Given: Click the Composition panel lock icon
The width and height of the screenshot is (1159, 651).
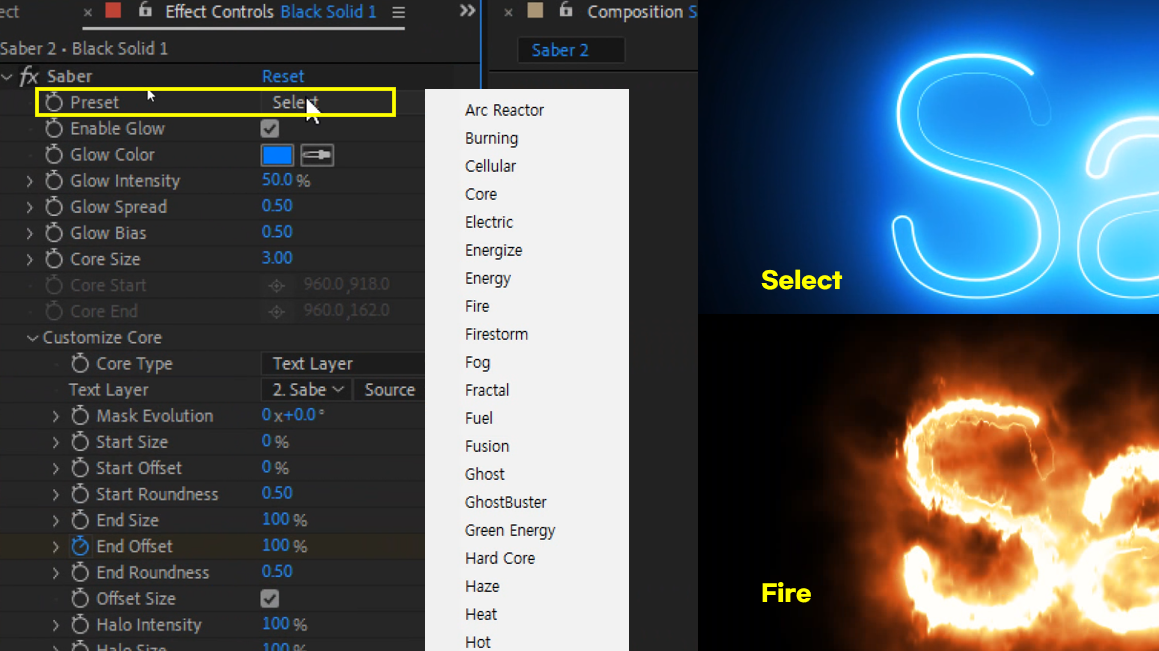Looking at the screenshot, I should click(x=565, y=10).
